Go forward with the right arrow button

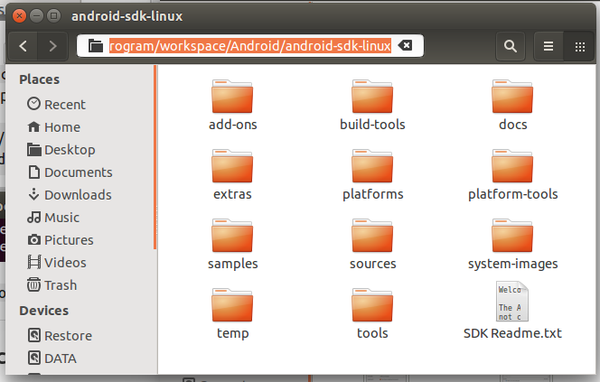tap(53, 46)
